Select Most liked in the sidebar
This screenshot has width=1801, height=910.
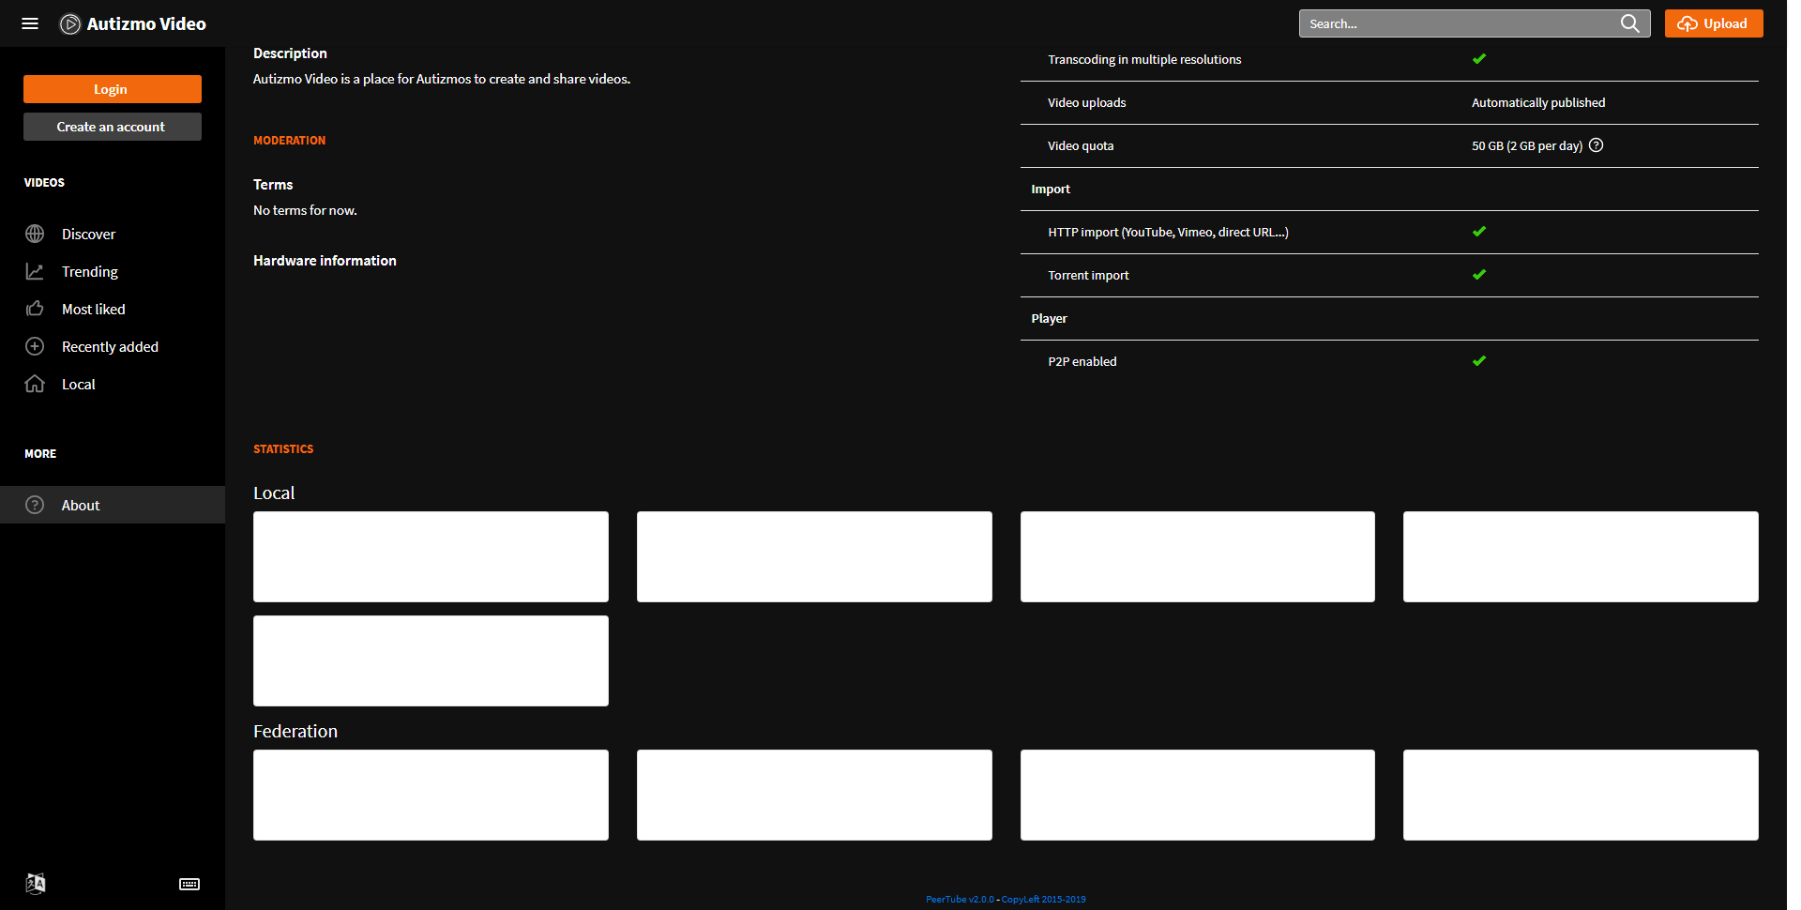94,309
